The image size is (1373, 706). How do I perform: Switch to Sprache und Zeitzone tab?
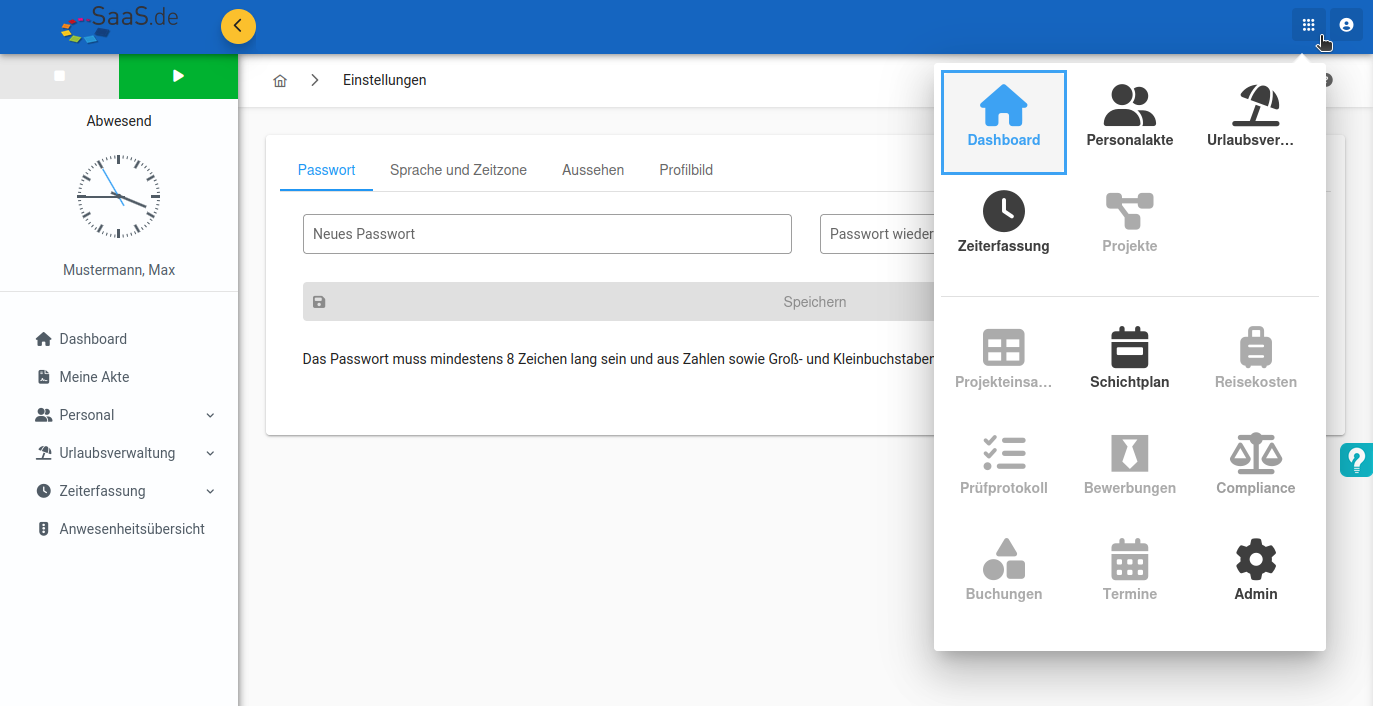[x=458, y=170]
